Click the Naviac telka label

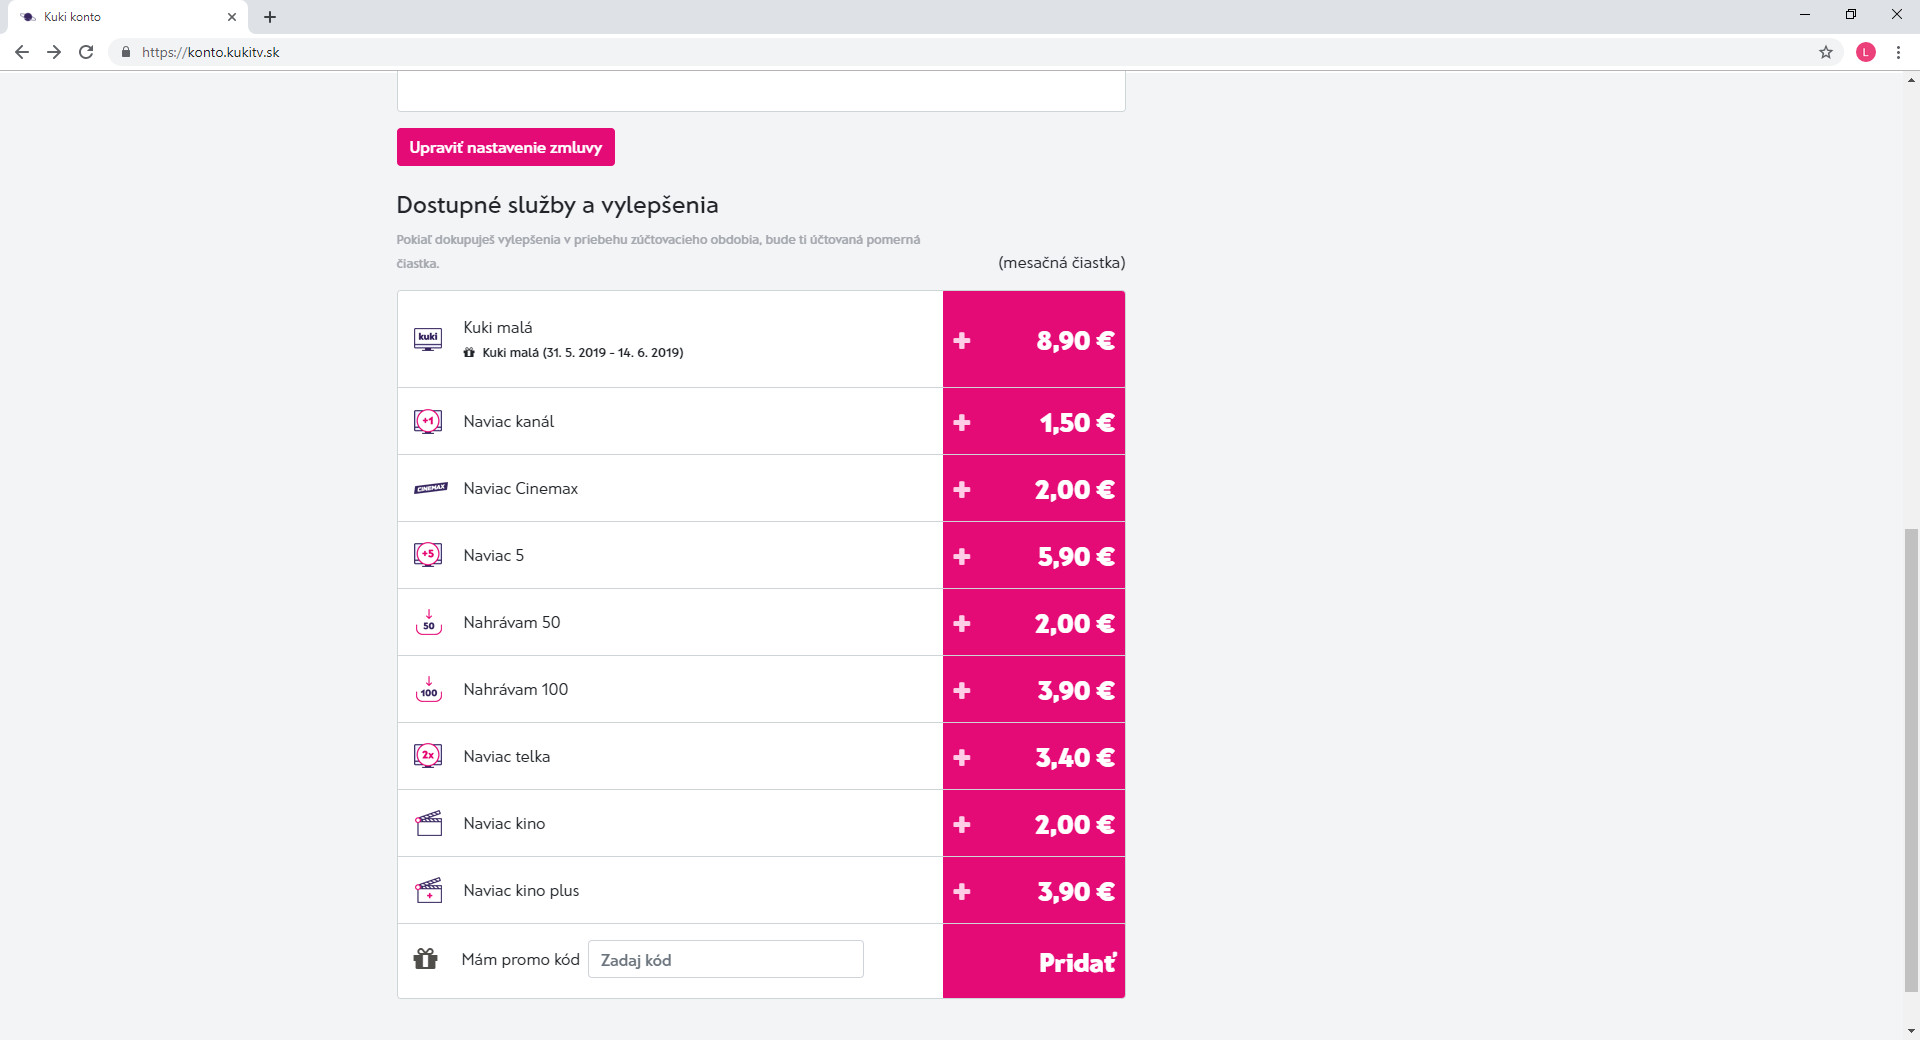(x=507, y=756)
